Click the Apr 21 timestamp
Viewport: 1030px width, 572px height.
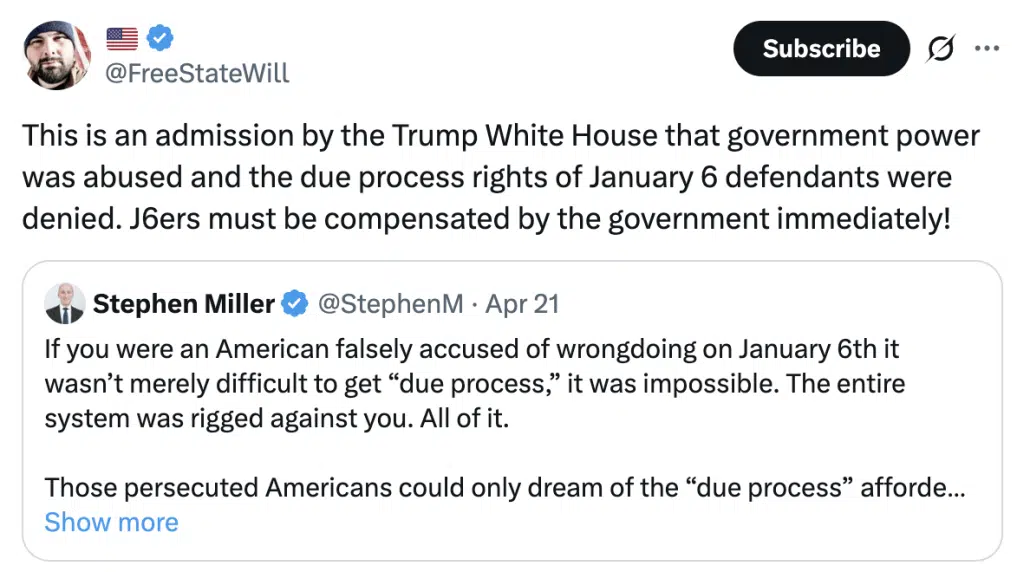[522, 304]
